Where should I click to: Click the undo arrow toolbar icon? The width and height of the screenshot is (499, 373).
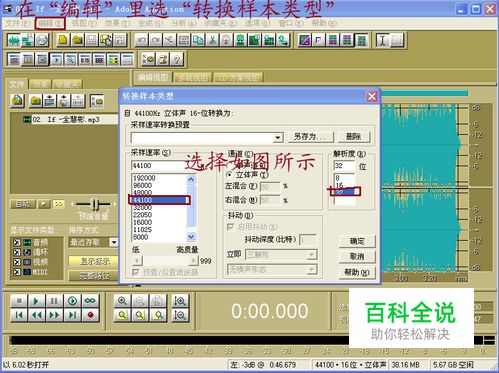tap(142, 40)
